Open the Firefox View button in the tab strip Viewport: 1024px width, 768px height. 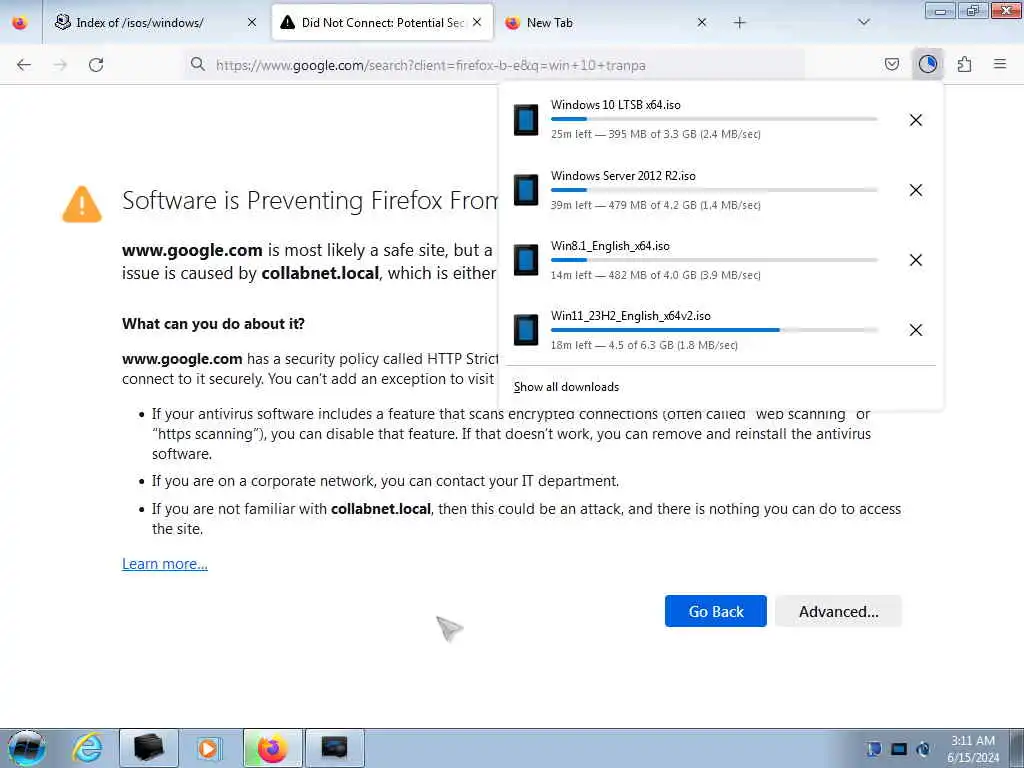pyautogui.click(x=20, y=22)
